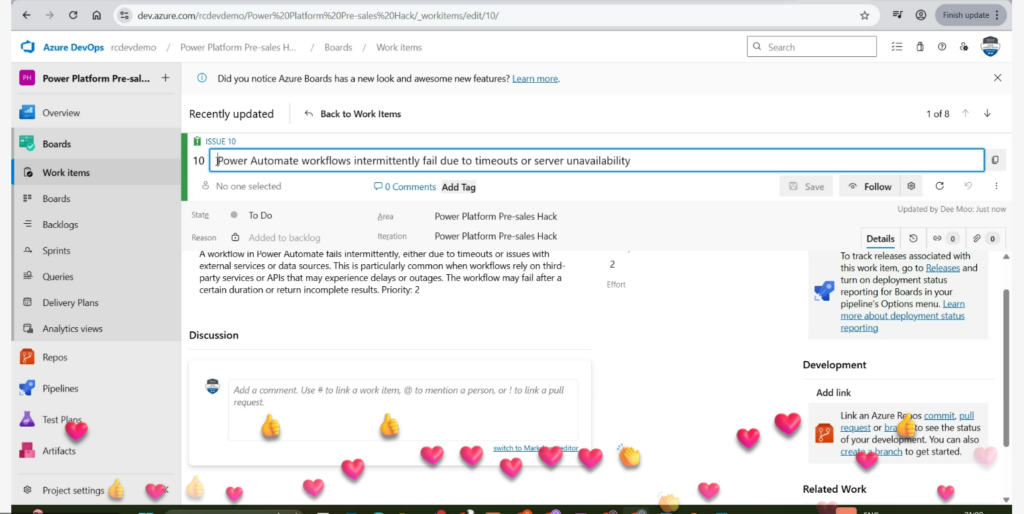Click the plus icon beside project name

click(165, 78)
